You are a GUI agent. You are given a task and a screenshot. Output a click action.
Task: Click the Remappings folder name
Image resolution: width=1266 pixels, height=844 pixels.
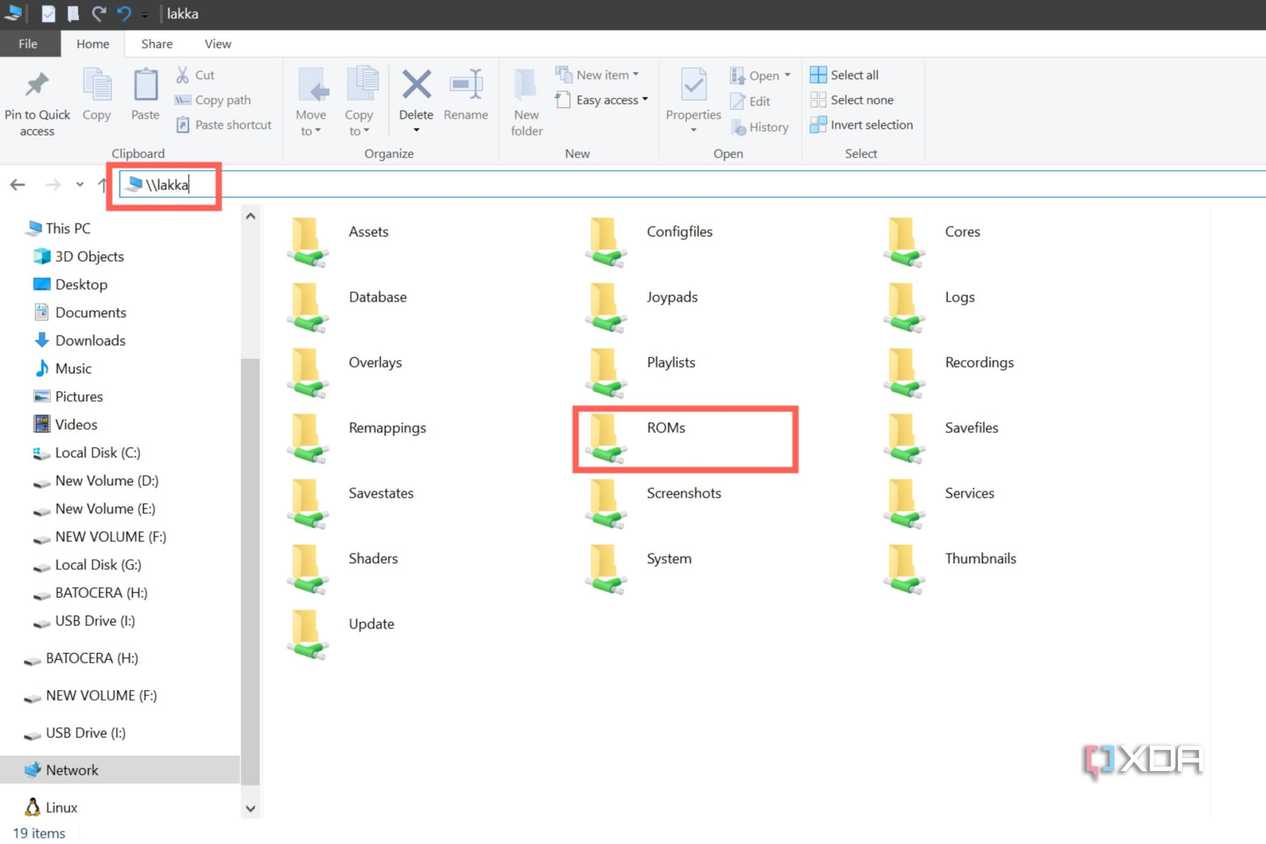pos(387,427)
